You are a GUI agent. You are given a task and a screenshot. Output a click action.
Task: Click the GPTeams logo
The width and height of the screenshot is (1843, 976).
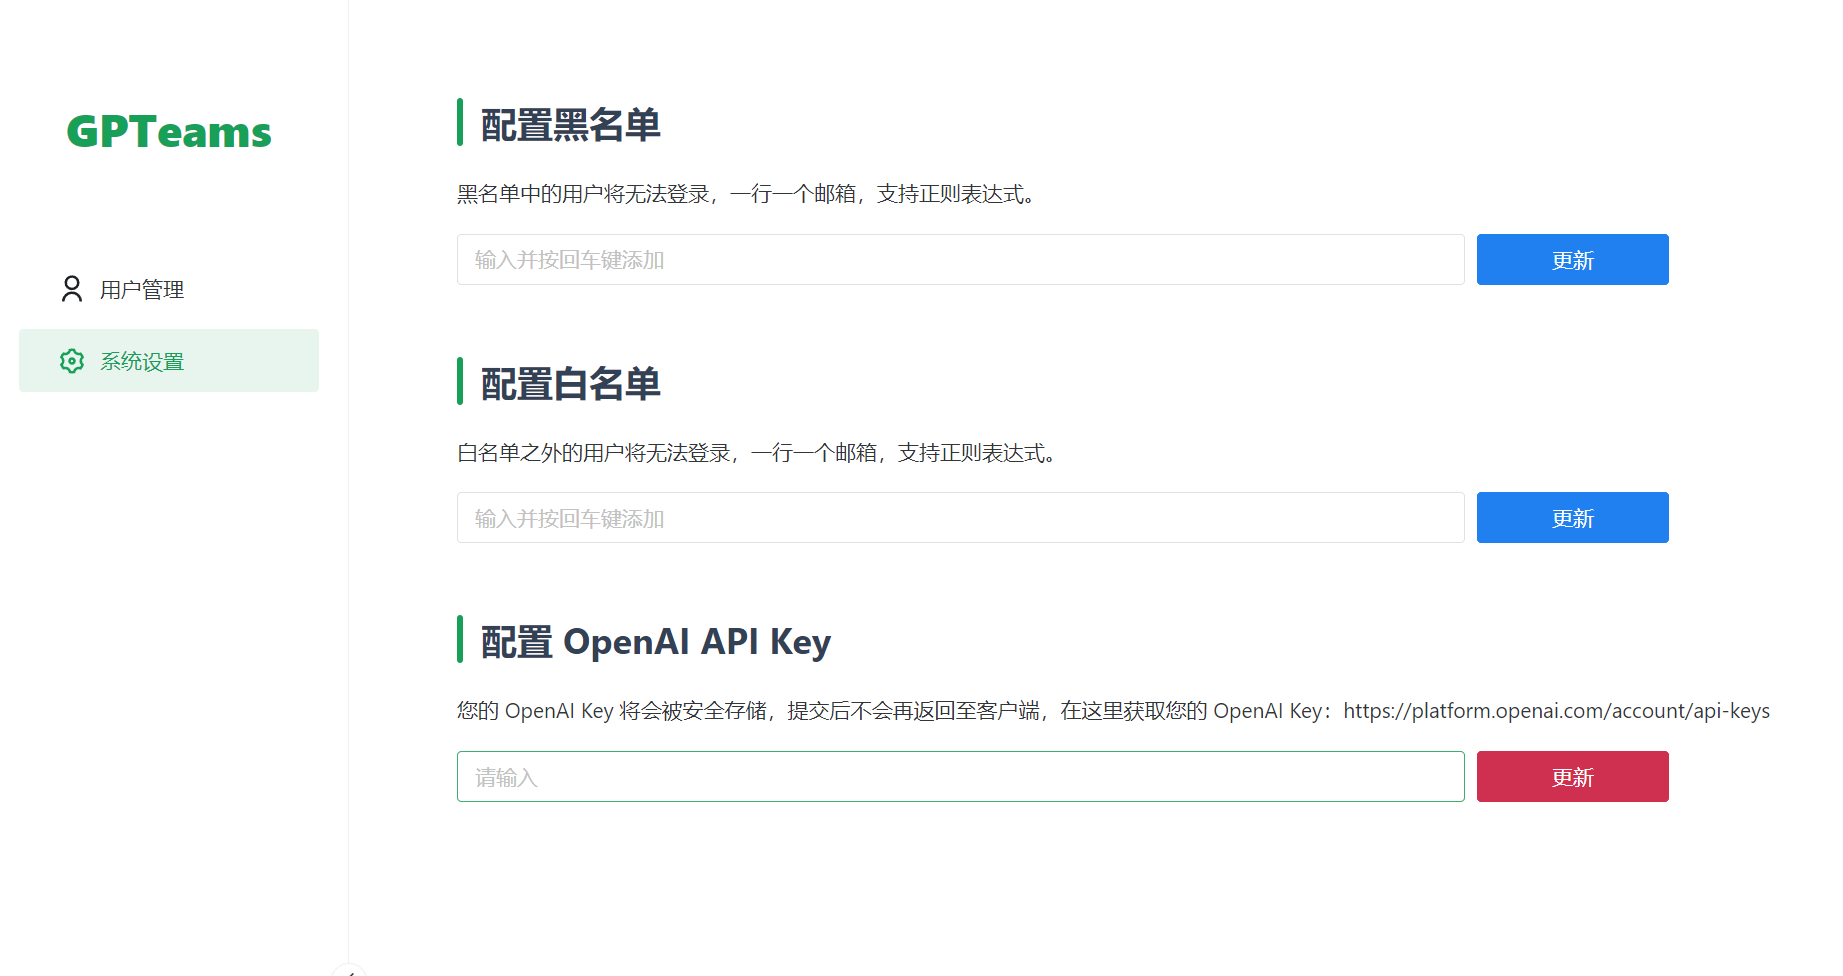tap(169, 132)
